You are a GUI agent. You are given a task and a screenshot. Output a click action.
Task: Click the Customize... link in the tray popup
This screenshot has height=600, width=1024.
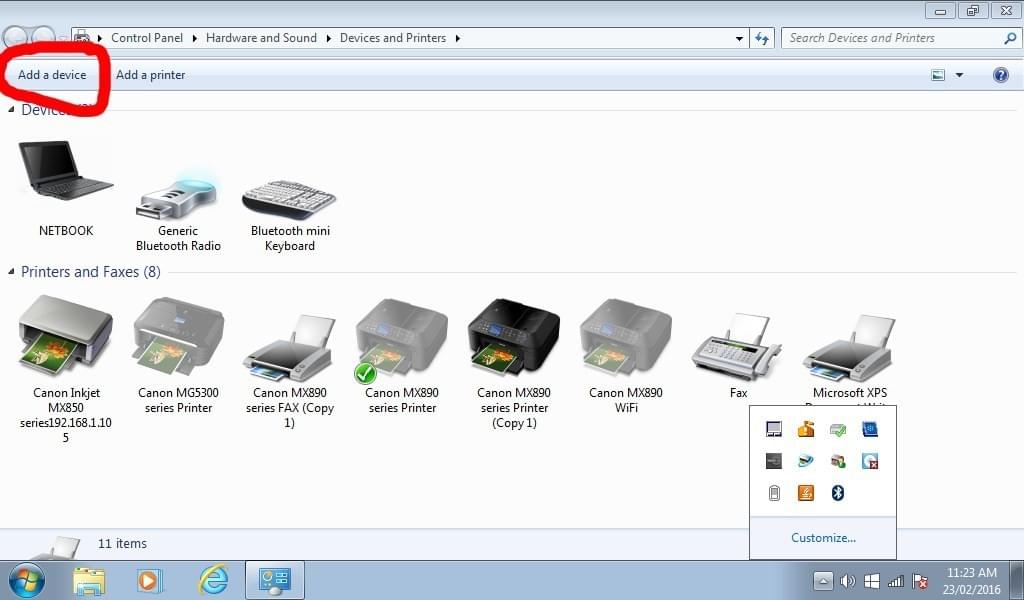(x=823, y=538)
